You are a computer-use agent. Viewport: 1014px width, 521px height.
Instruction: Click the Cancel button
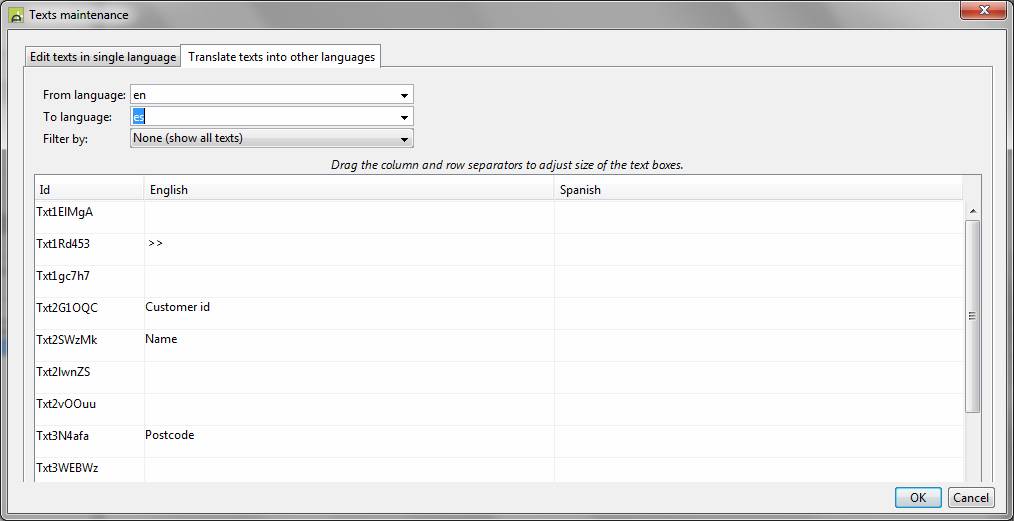(x=970, y=497)
